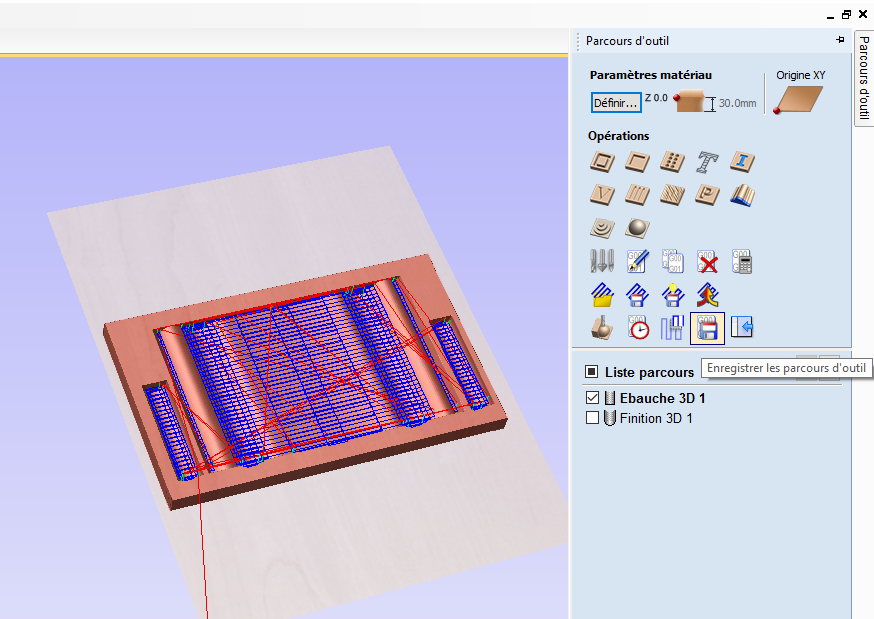Open the preview toolpaths simulation icon
The height and width of the screenshot is (619, 874).
pos(602,328)
